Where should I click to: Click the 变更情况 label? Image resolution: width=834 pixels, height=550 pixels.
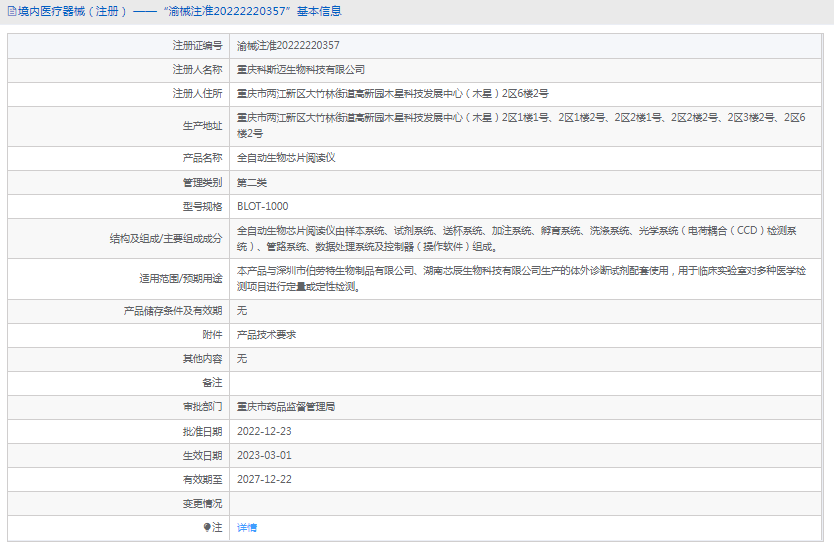point(202,503)
